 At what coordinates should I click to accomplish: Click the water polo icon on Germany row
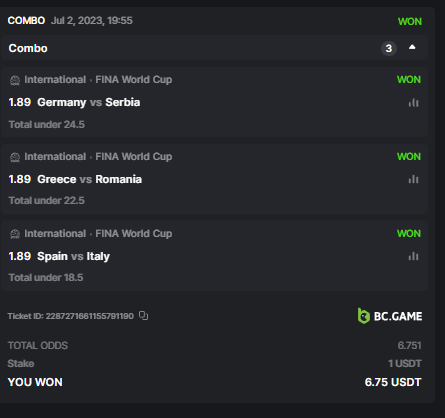(15, 80)
